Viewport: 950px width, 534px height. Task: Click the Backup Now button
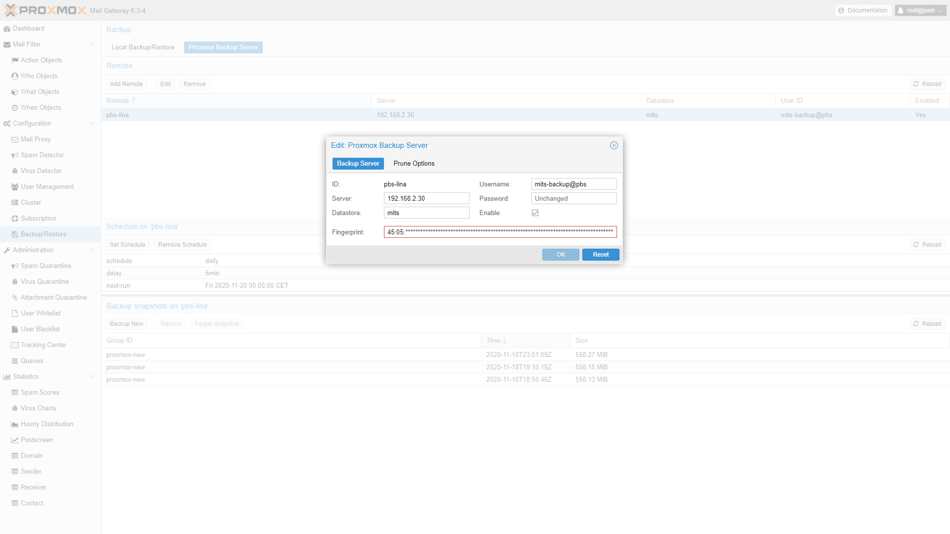[126, 324]
